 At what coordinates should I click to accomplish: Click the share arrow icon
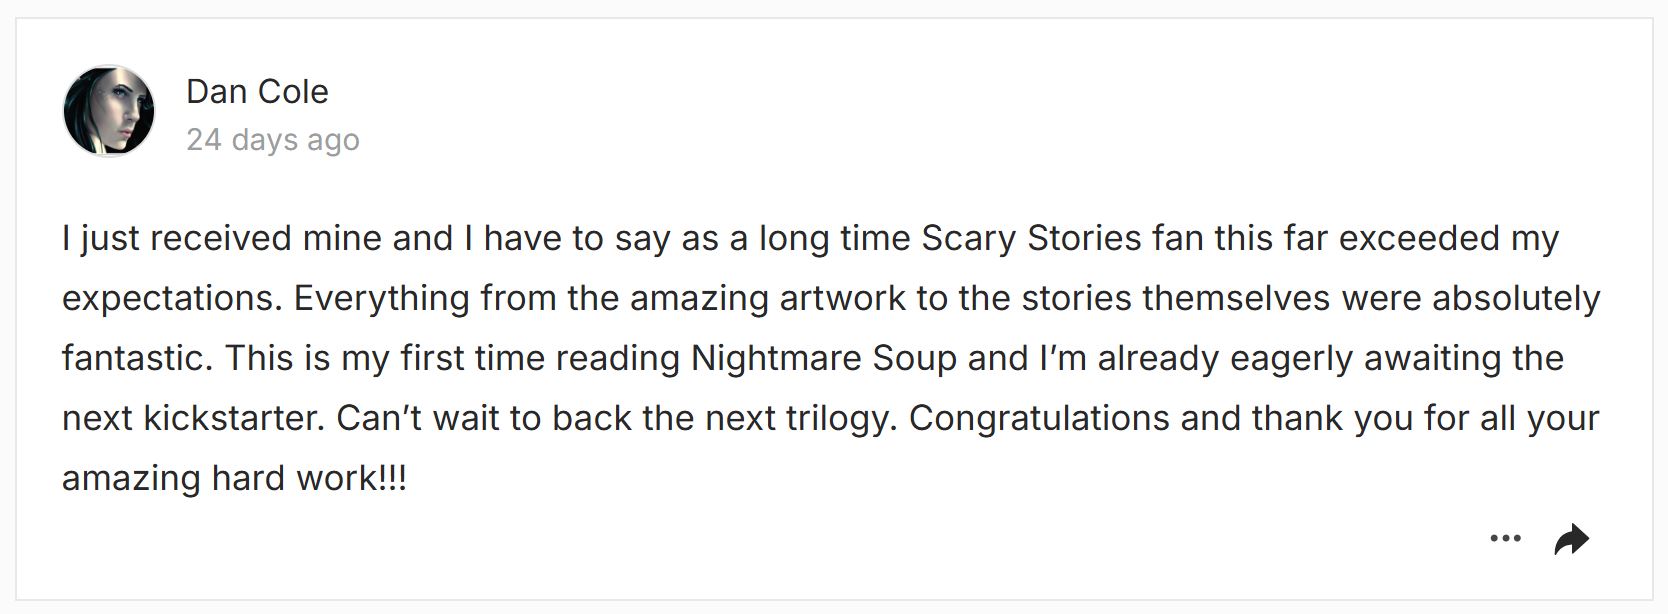tap(1572, 539)
